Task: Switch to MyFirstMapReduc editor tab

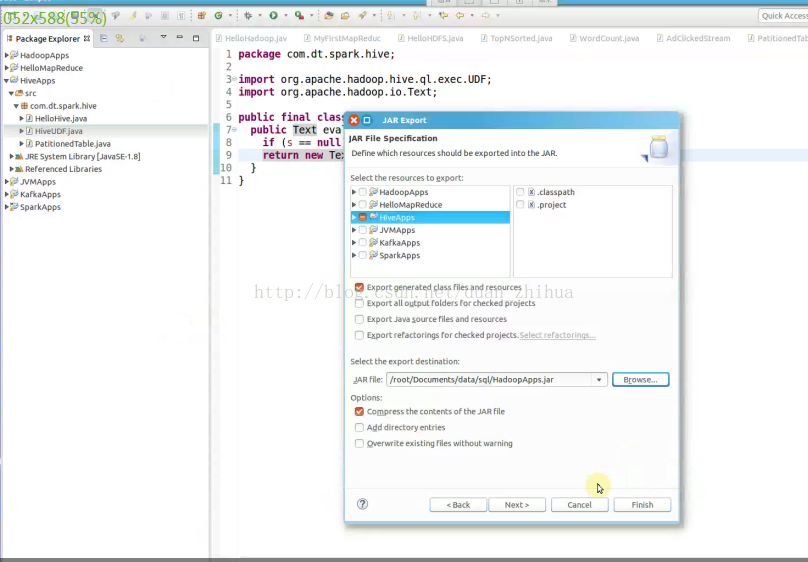Action: click(x=342, y=38)
